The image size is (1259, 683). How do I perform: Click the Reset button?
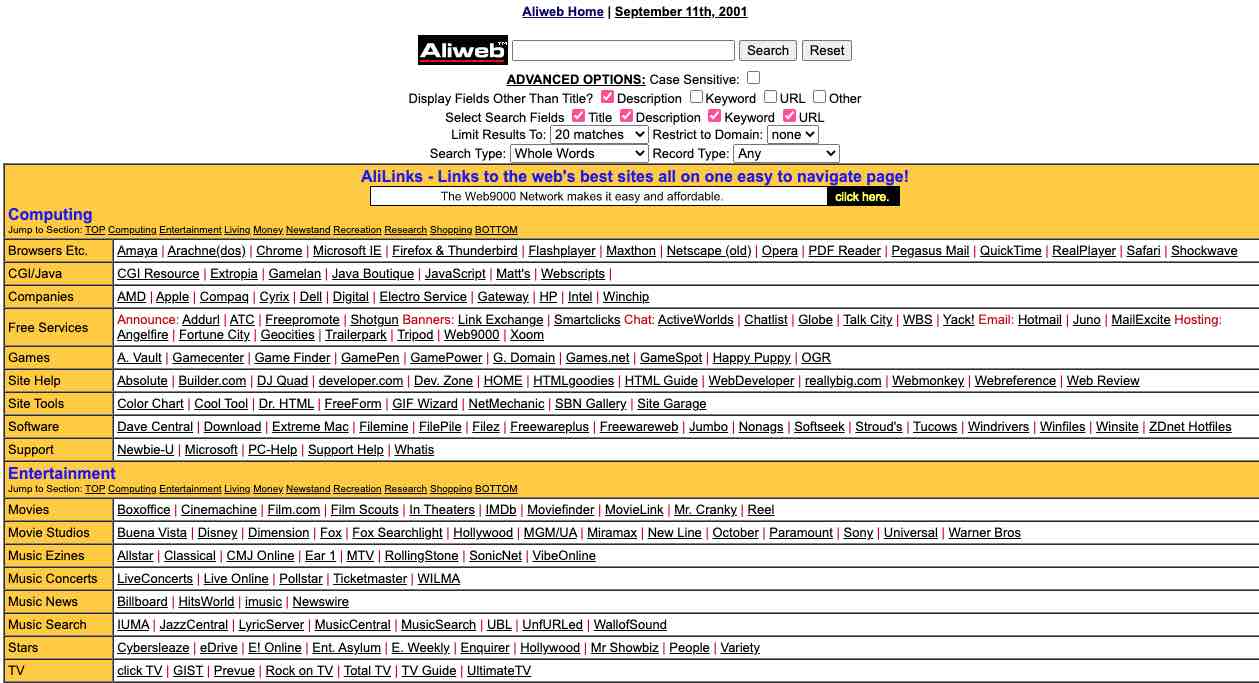827,50
